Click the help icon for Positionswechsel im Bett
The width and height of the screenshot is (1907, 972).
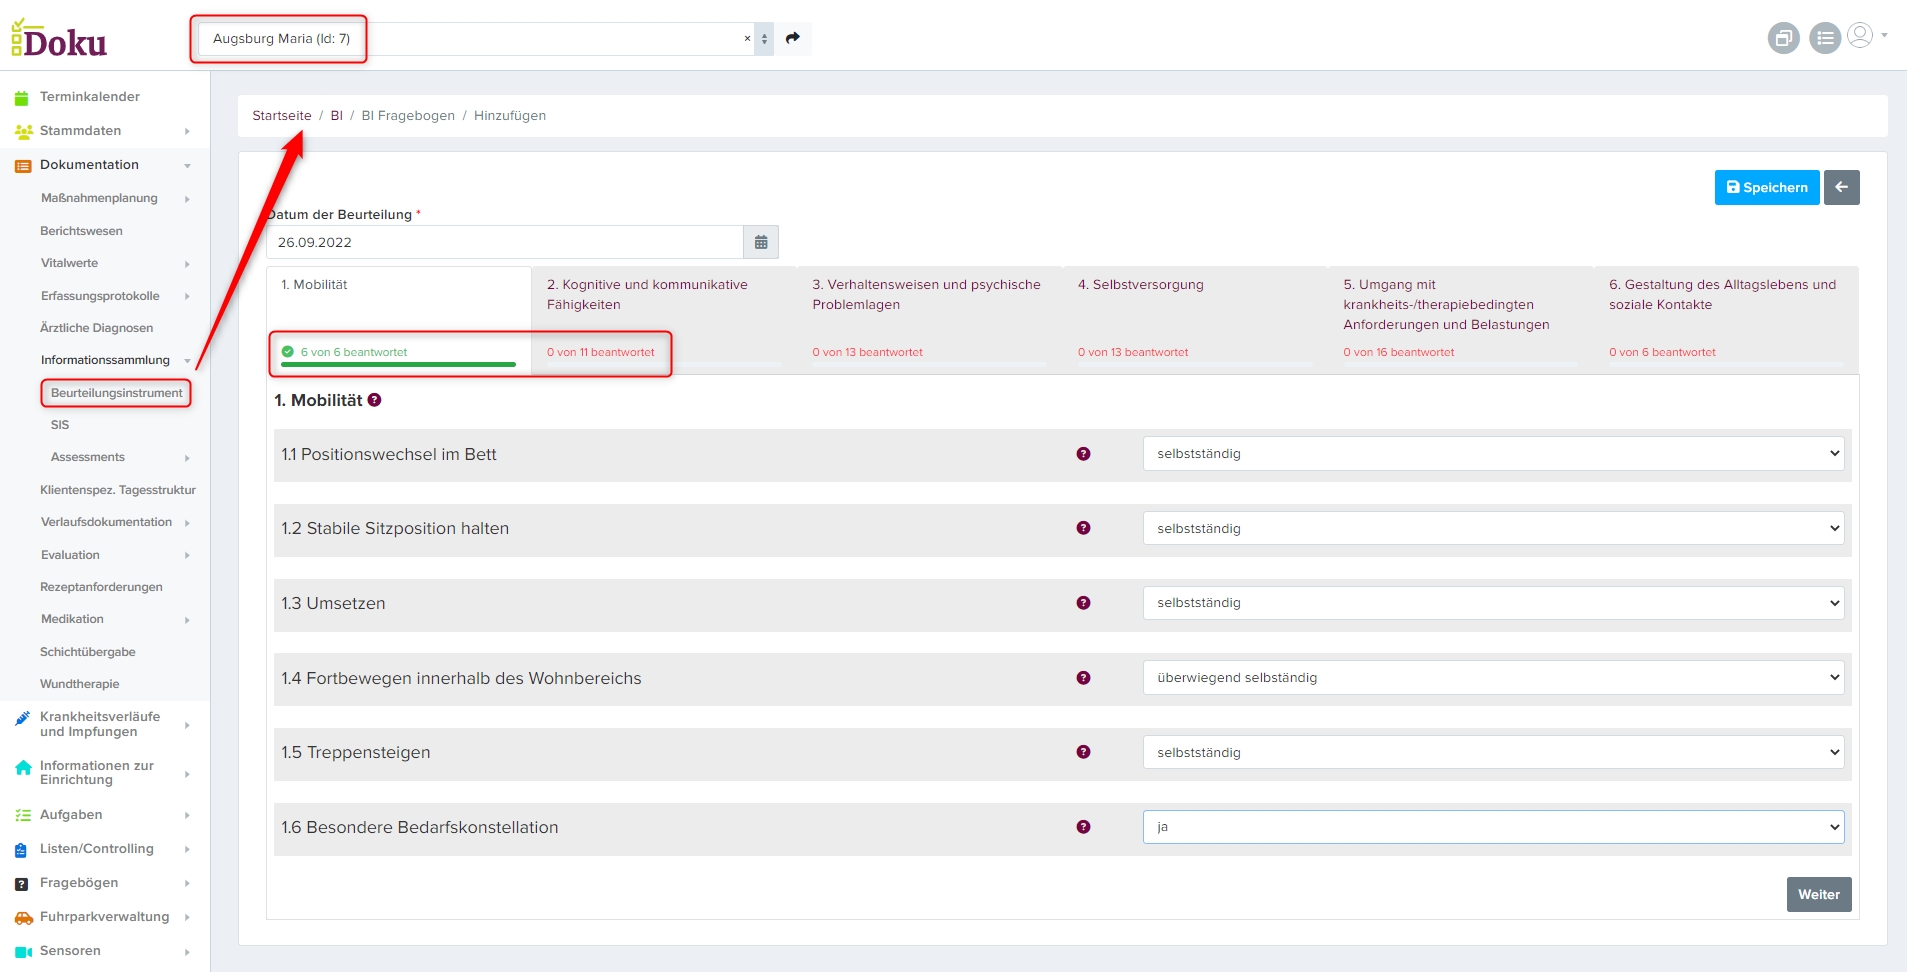(1083, 454)
